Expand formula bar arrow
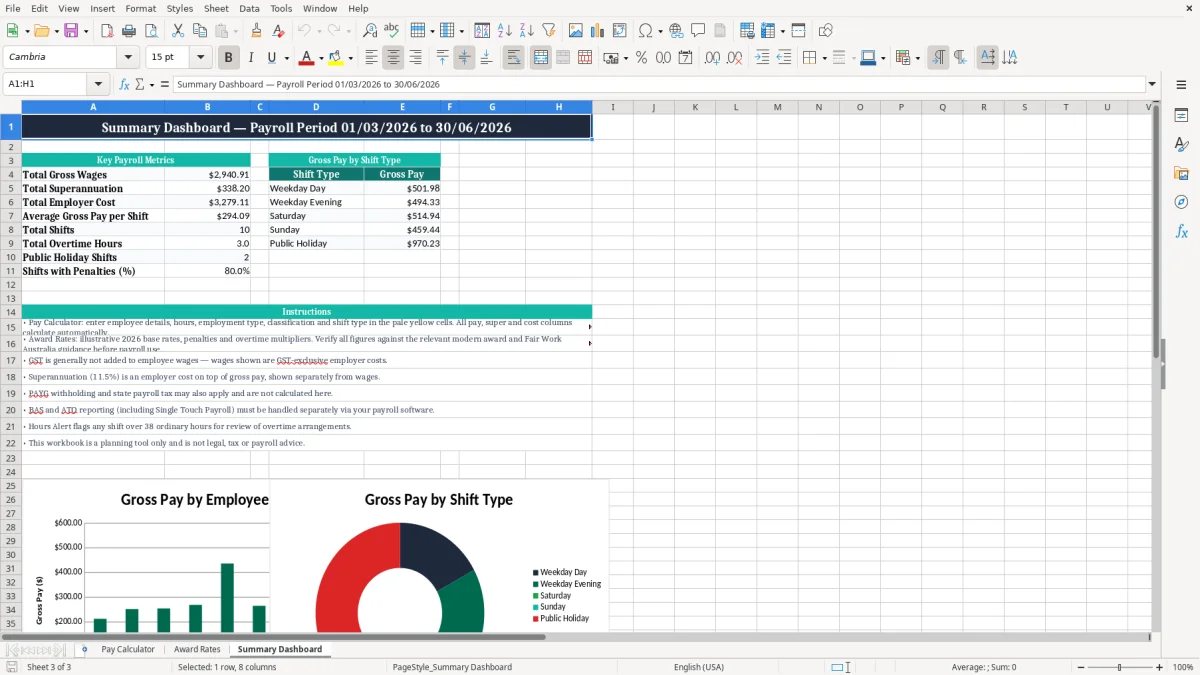Viewport: 1200px width, 675px height. click(1152, 85)
